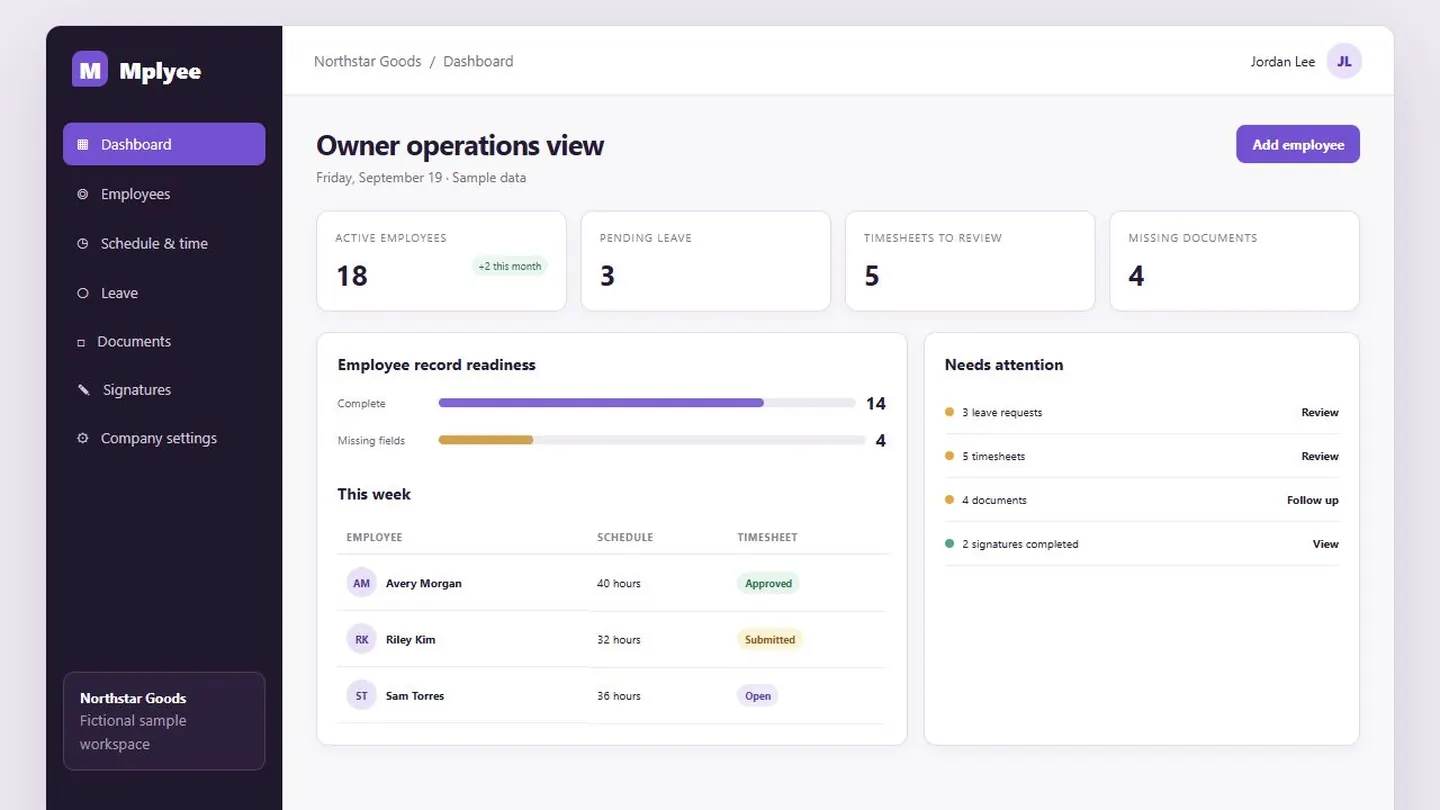
Task: Click the RK avatar for Riley Kim
Action: point(362,639)
